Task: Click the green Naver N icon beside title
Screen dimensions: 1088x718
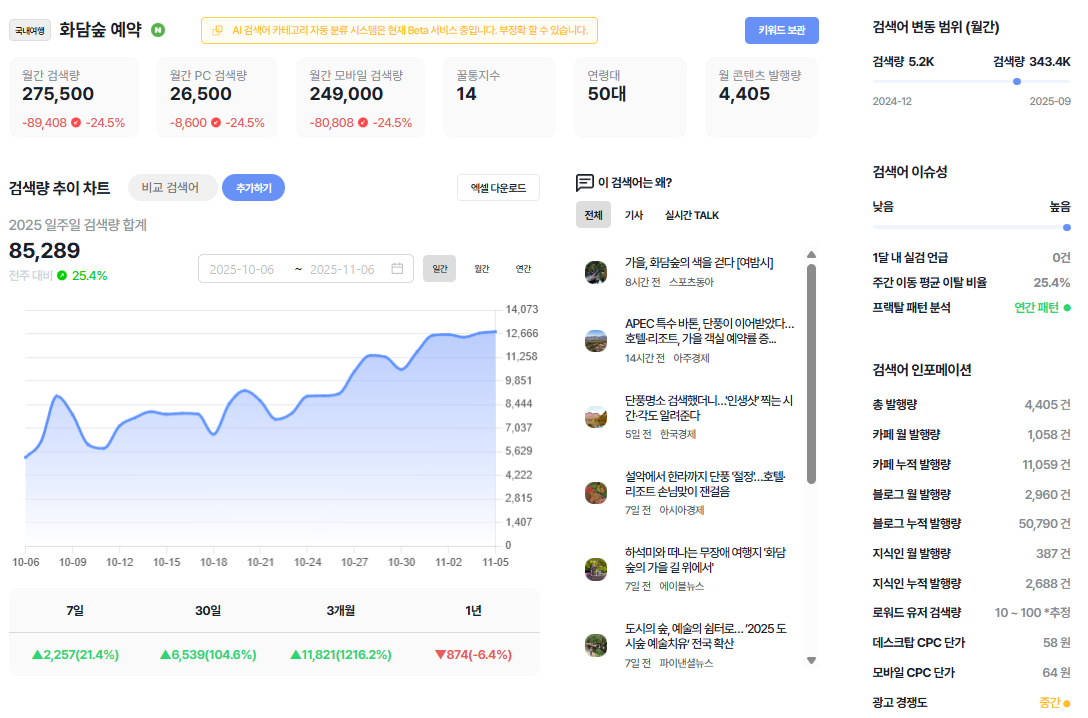Action: click(x=158, y=30)
